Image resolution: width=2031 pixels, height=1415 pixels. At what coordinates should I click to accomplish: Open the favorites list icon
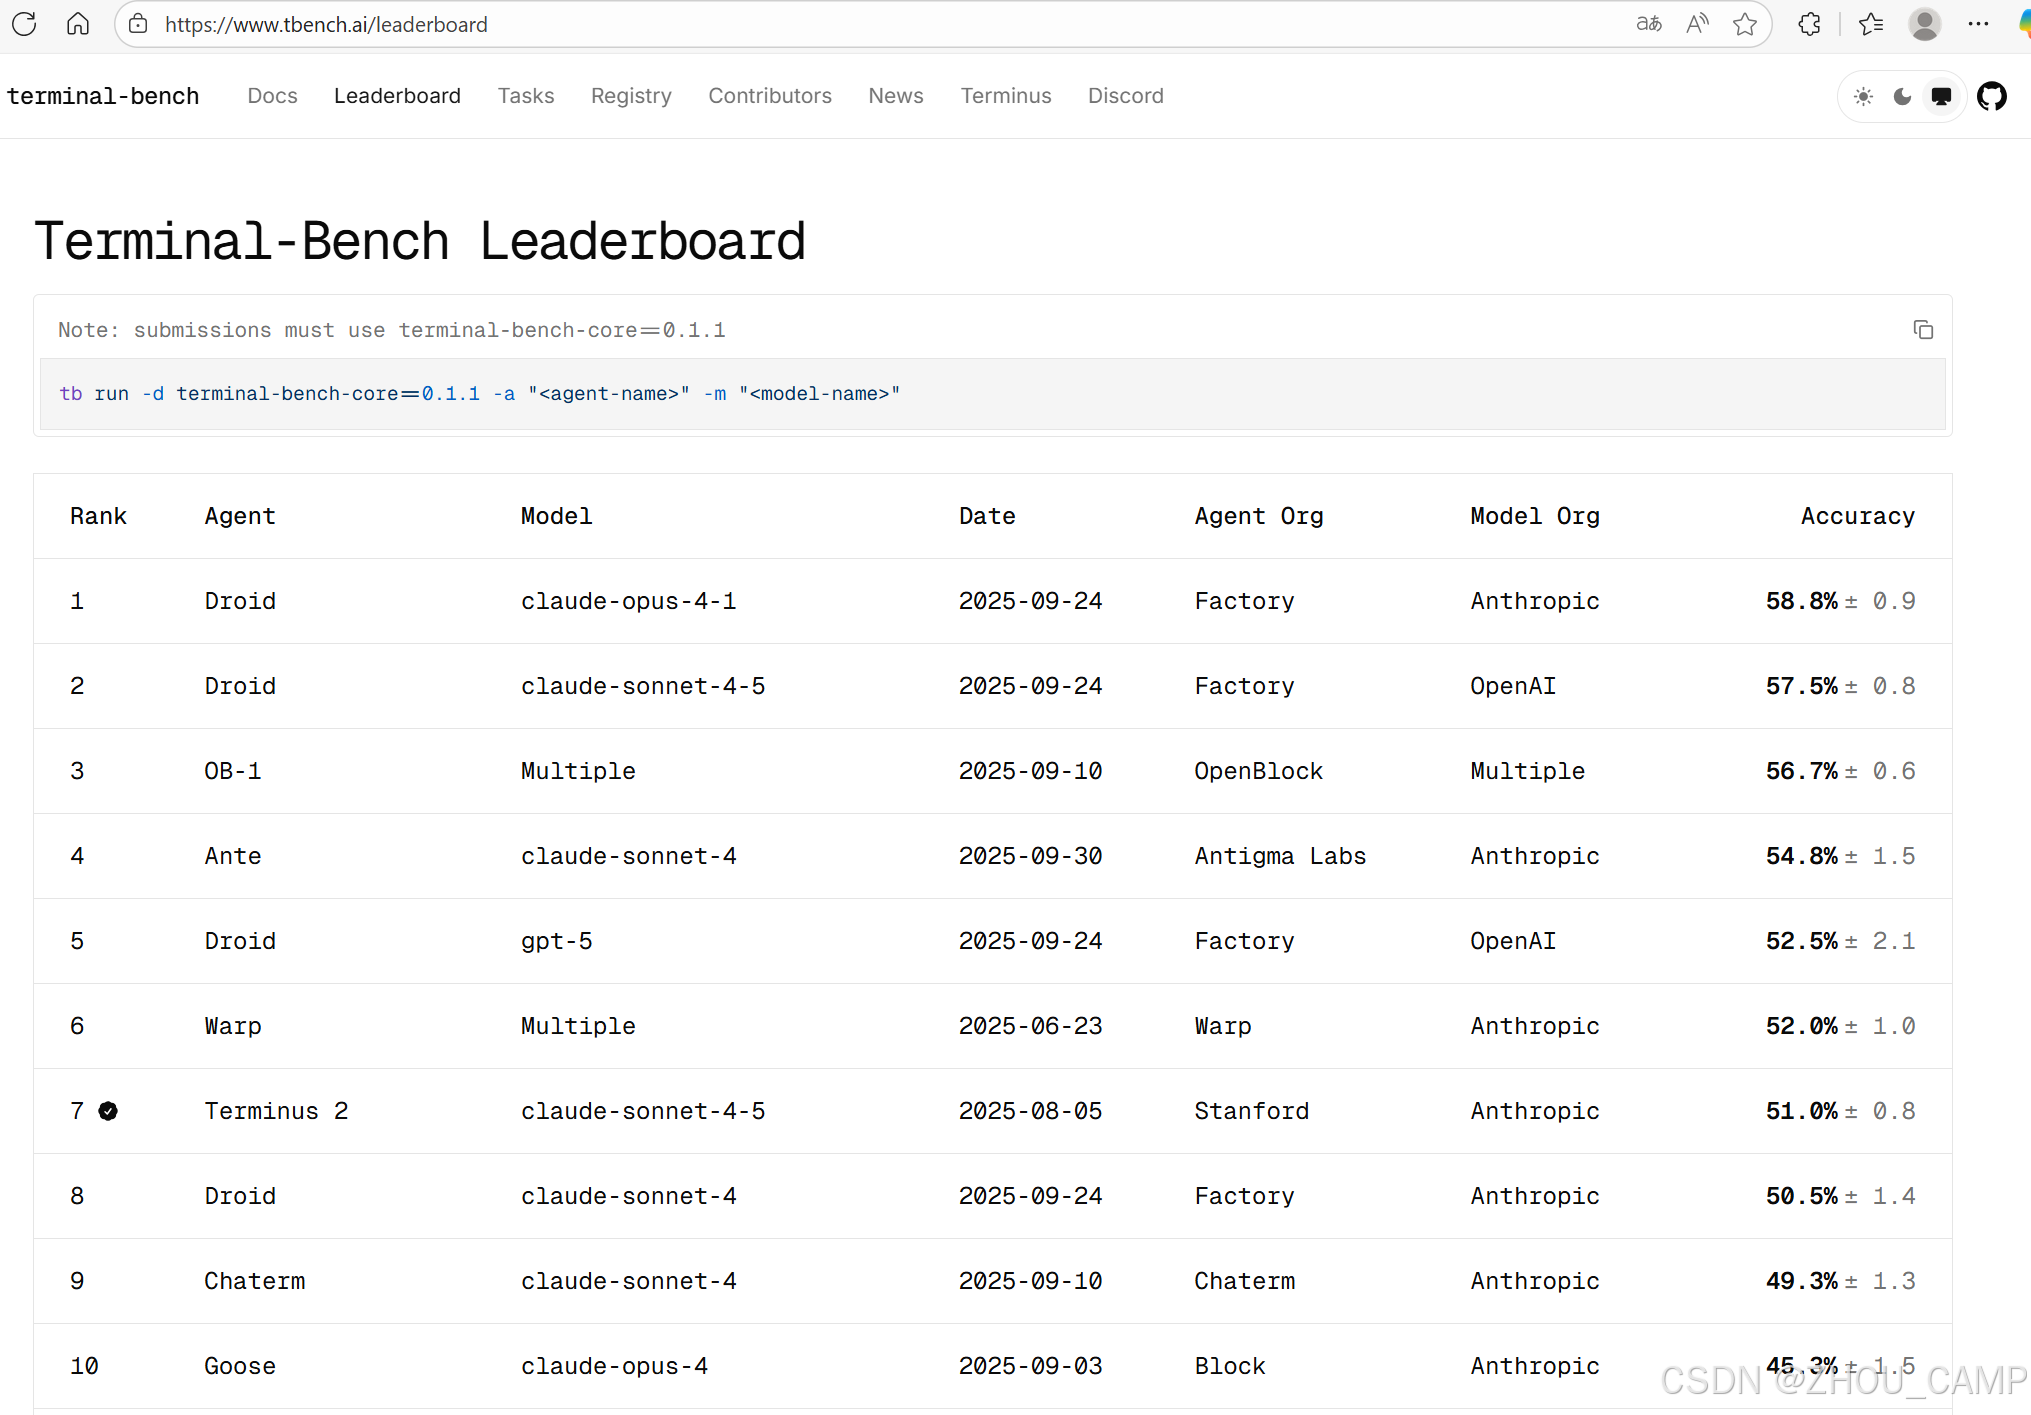pyautogui.click(x=1870, y=24)
